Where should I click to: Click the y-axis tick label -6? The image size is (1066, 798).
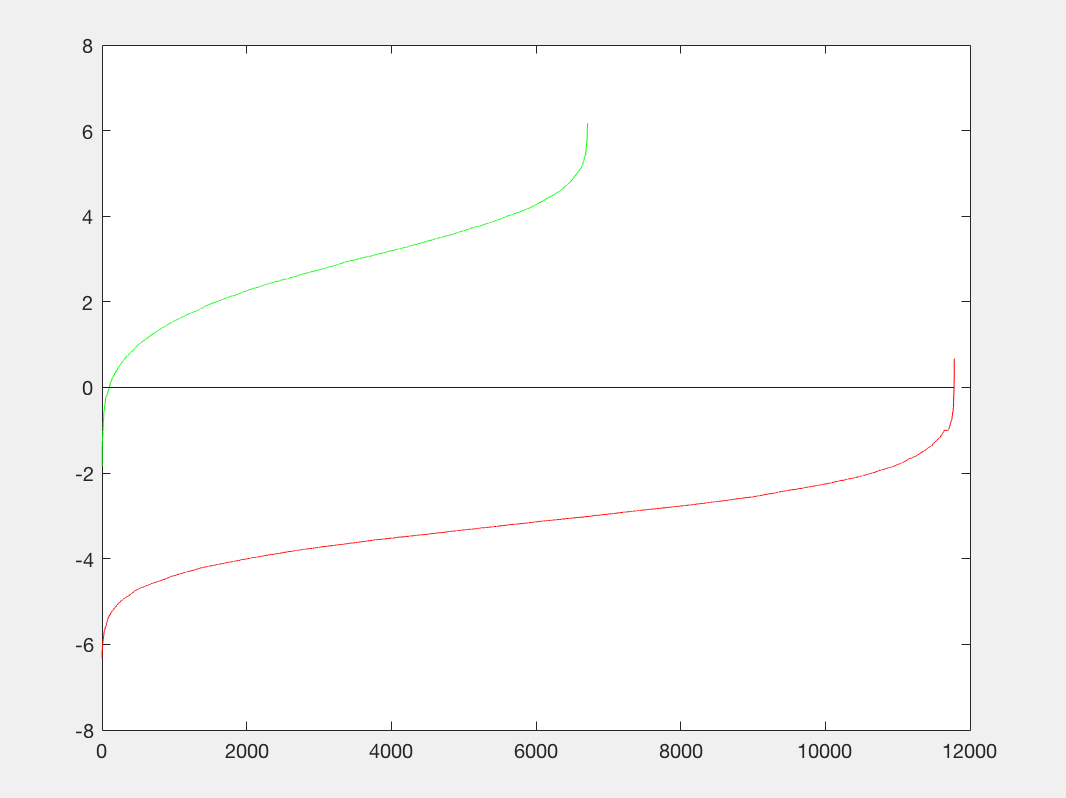tap(84, 645)
